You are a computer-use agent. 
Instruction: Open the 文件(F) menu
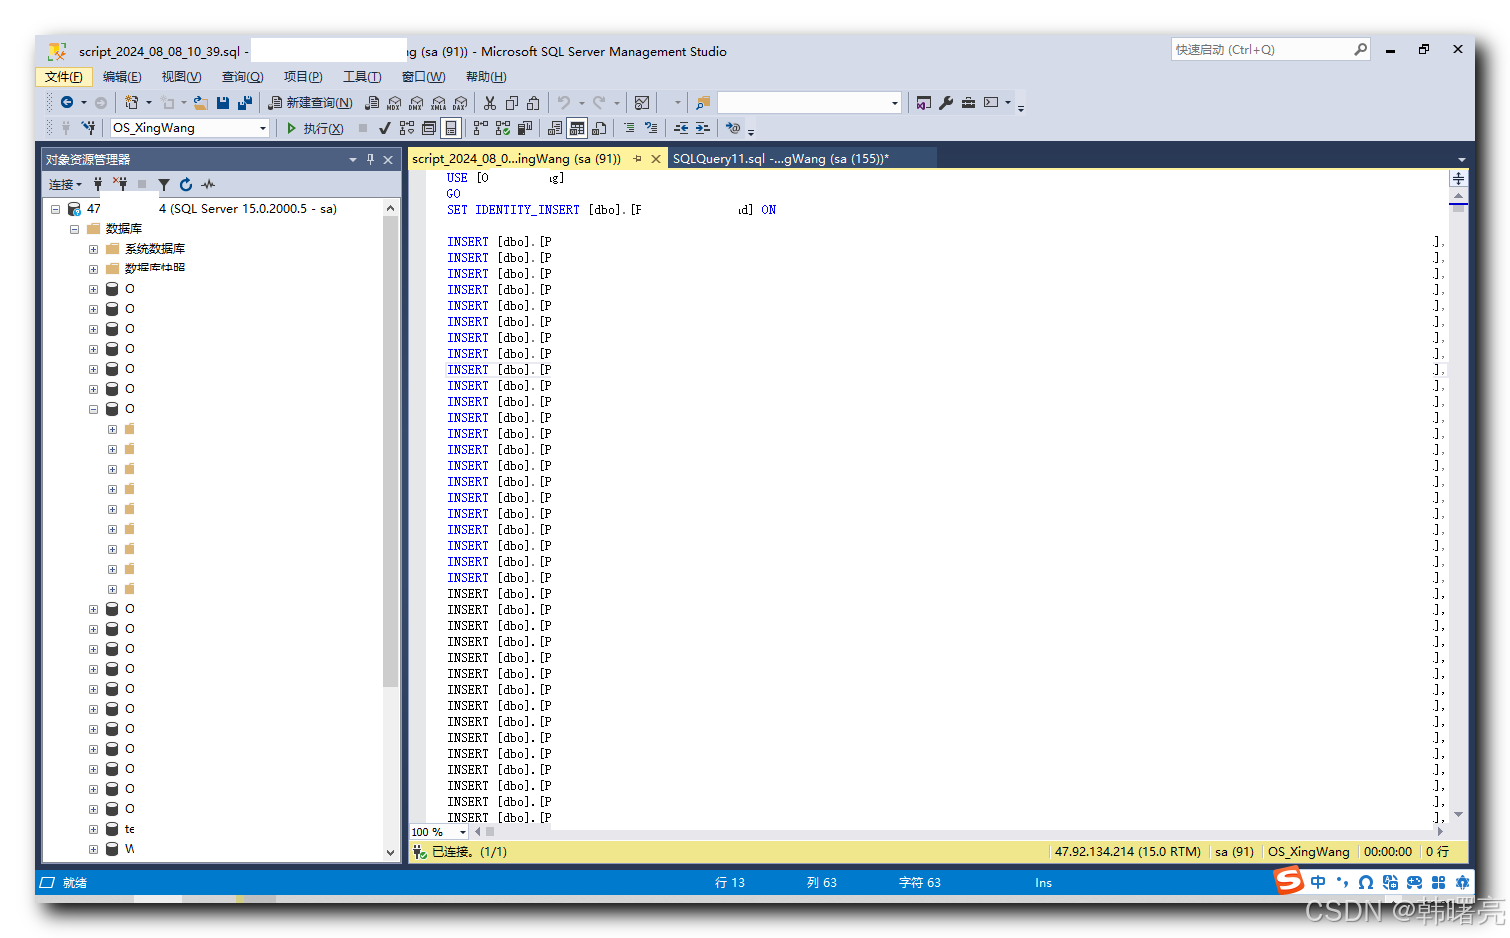tap(64, 77)
